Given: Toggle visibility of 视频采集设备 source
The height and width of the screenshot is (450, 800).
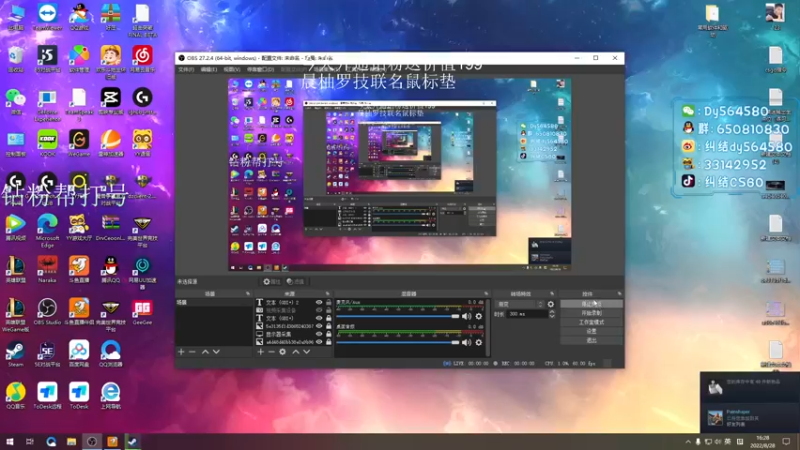Looking at the screenshot, I should point(319,310).
